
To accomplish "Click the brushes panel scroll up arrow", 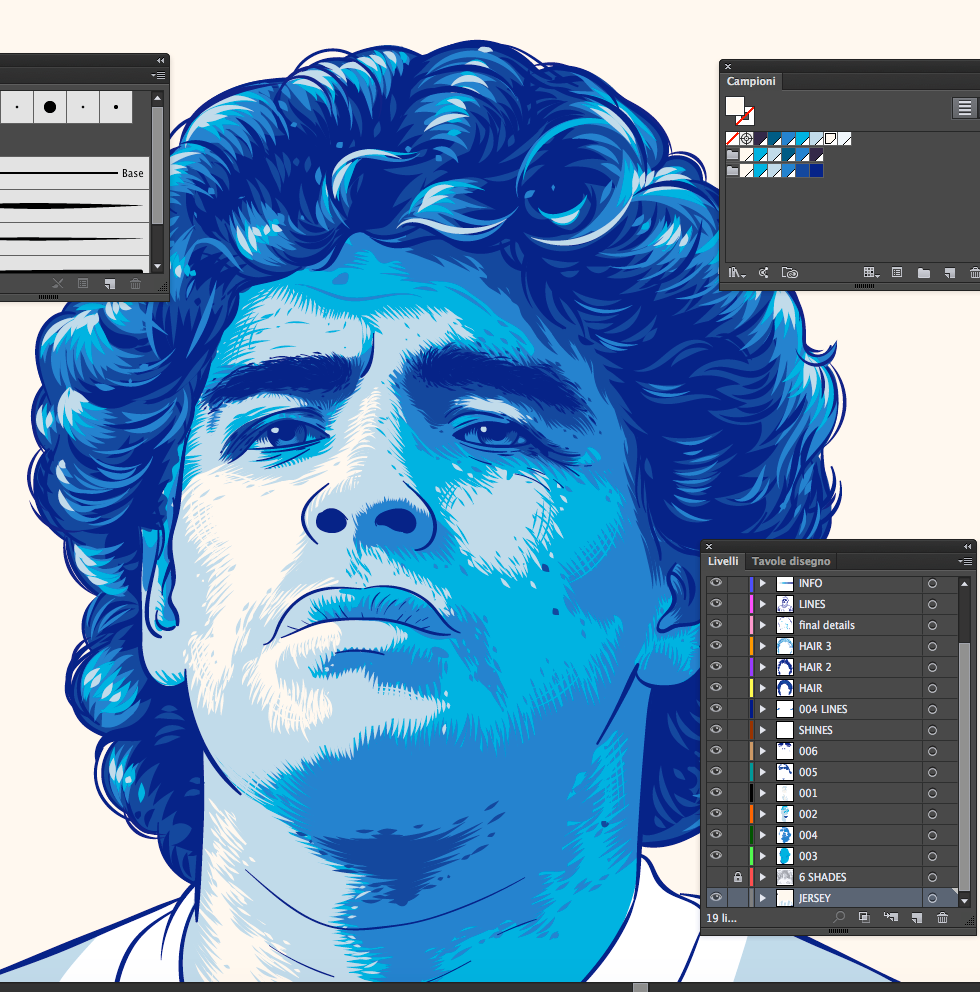I will (x=158, y=98).
